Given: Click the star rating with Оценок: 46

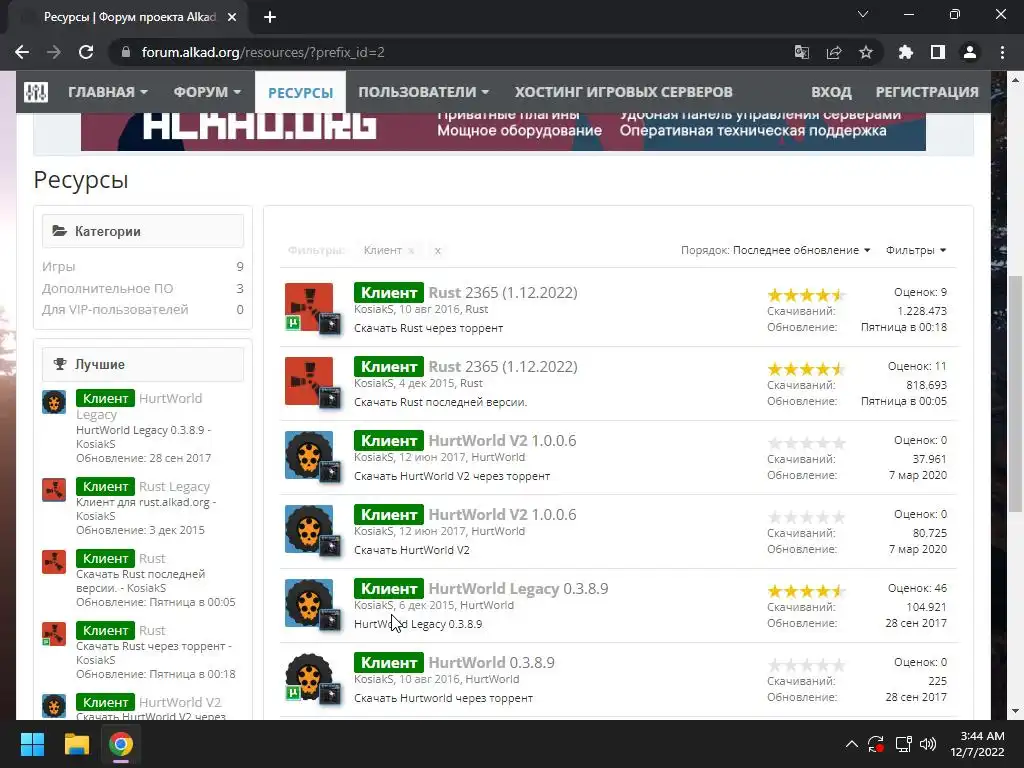Looking at the screenshot, I should tap(806, 591).
